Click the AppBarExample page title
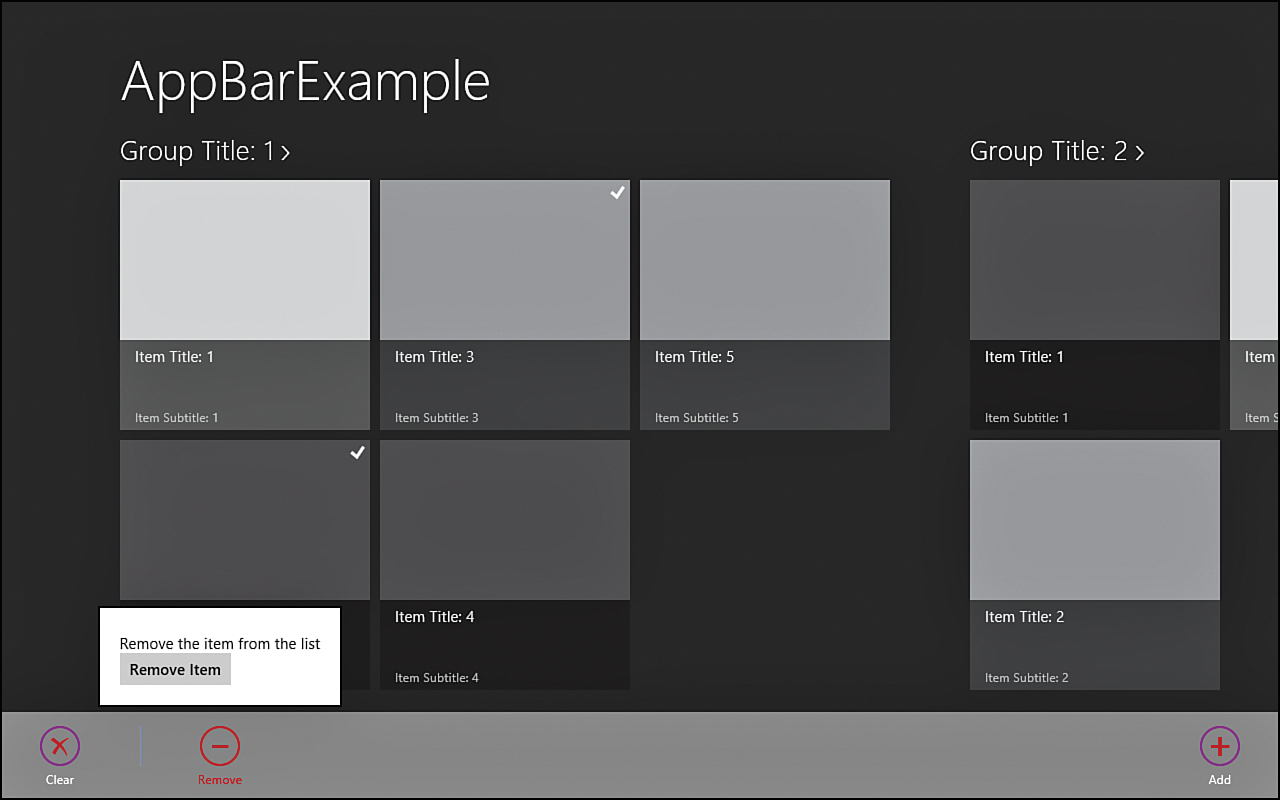Image resolution: width=1280 pixels, height=800 pixels. tap(306, 82)
